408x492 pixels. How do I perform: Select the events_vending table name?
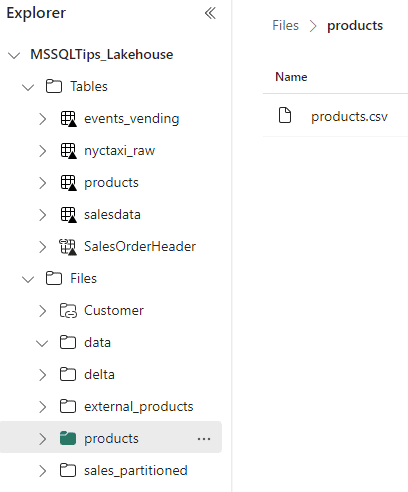[132, 119]
